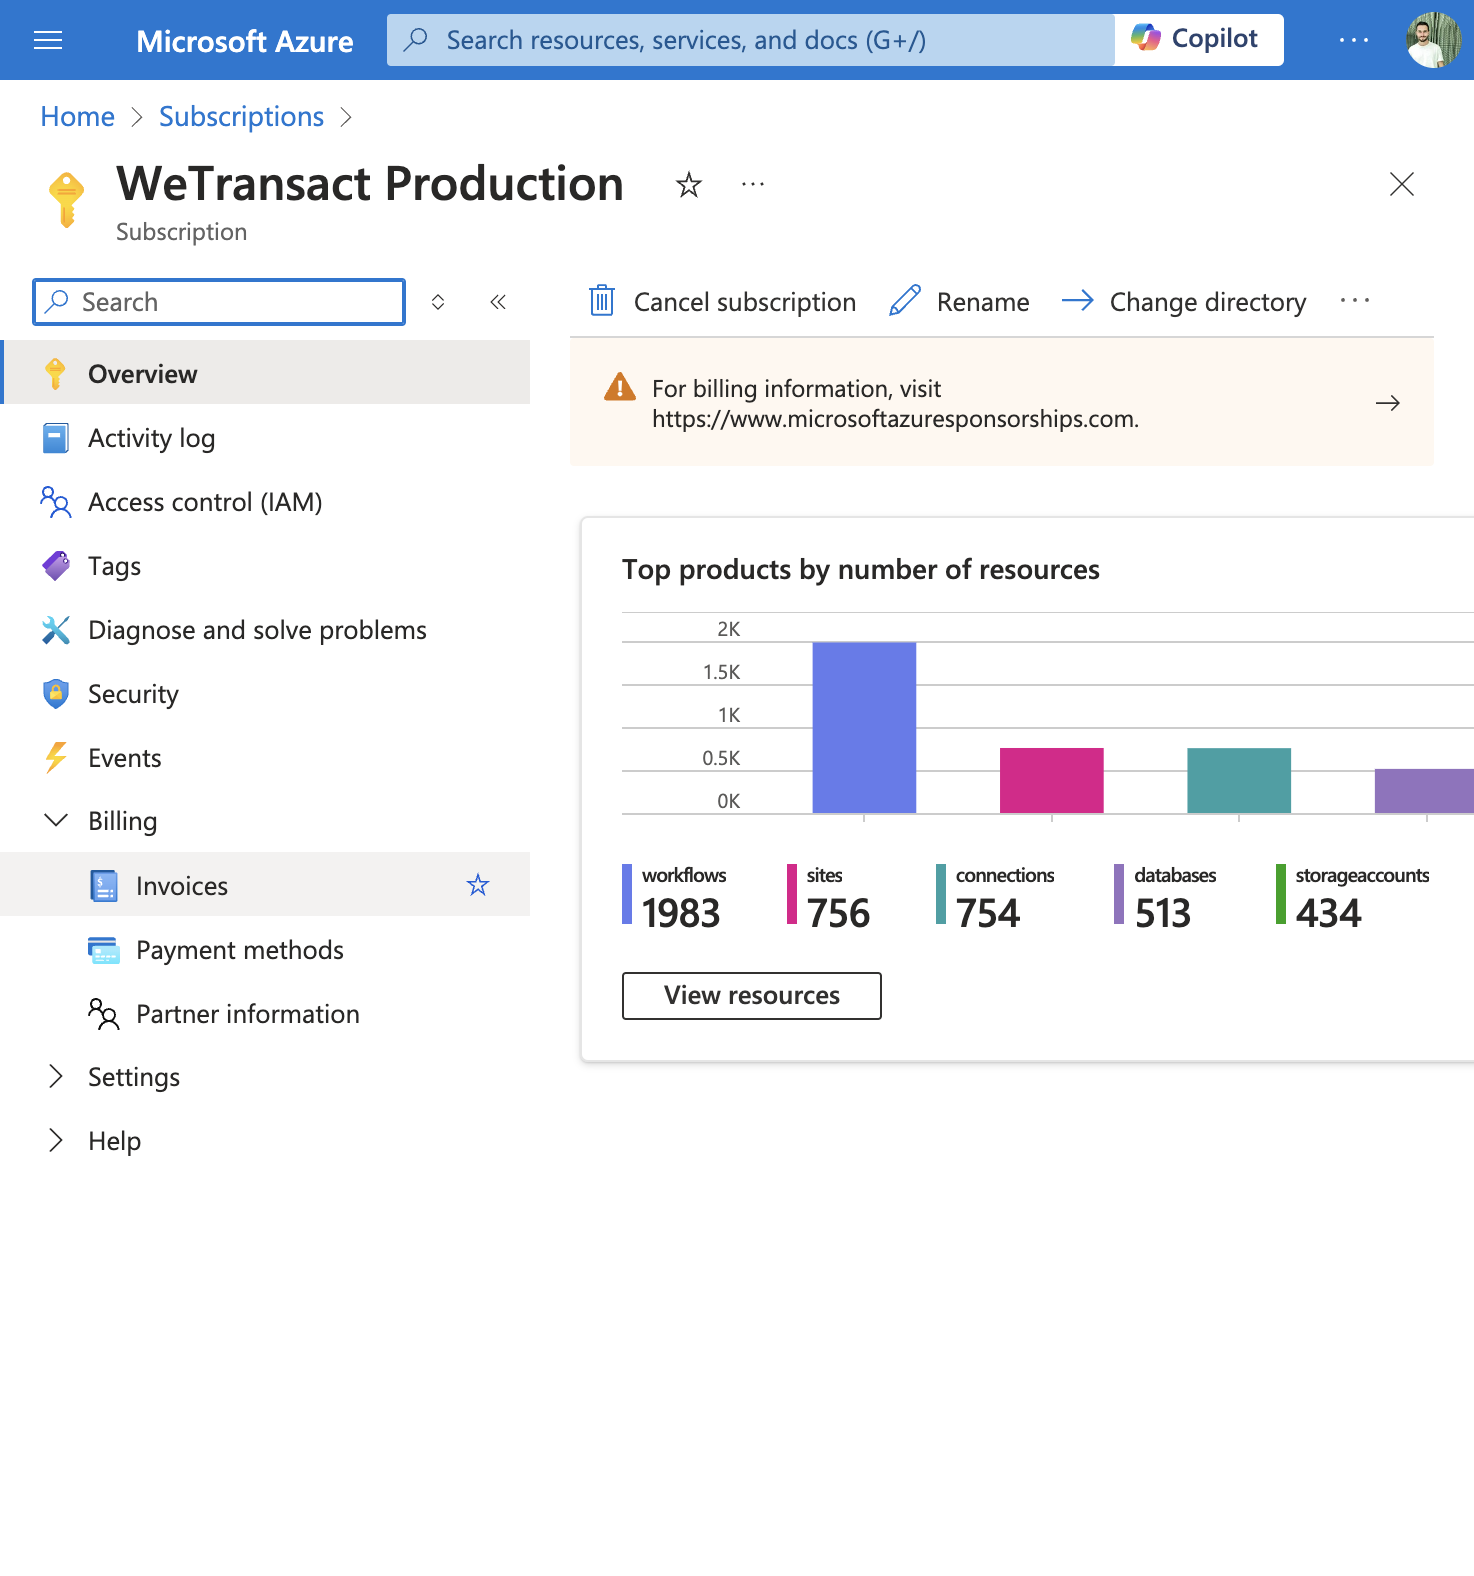The width and height of the screenshot is (1474, 1576).
Task: Open the Security menu item
Action: pos(265,694)
